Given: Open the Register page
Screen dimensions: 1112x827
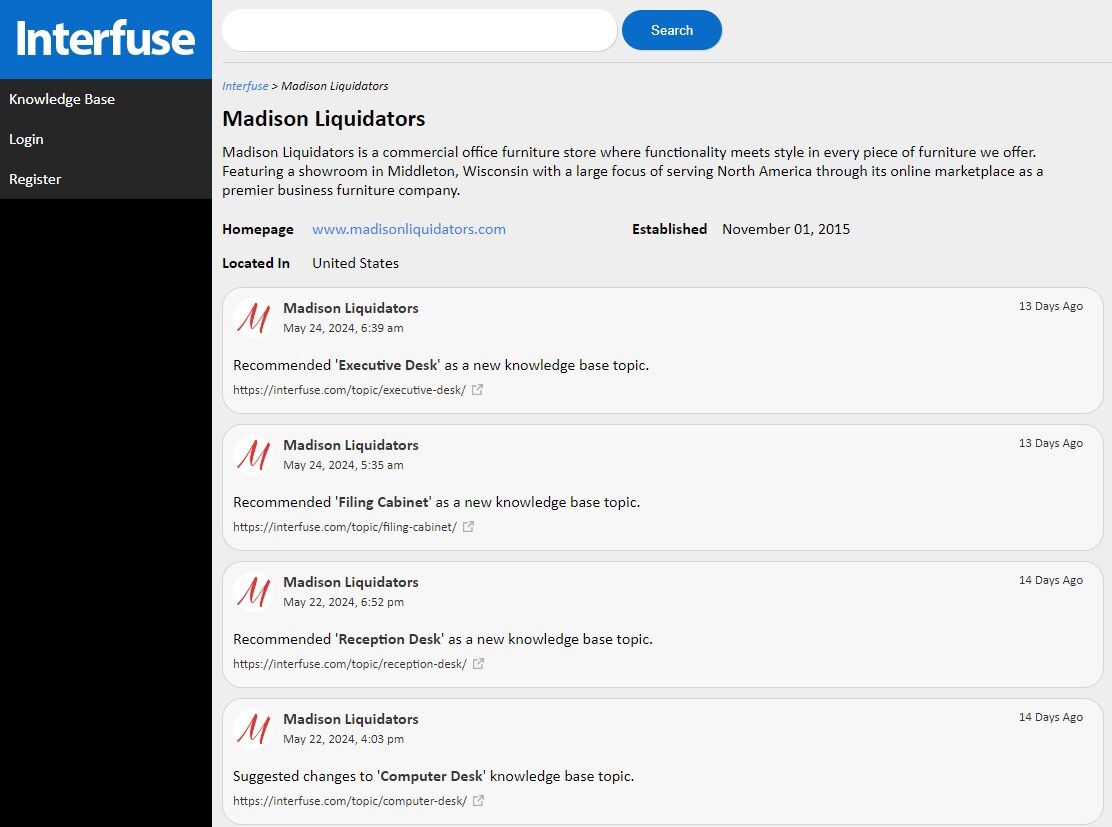Looking at the screenshot, I should [106, 179].
